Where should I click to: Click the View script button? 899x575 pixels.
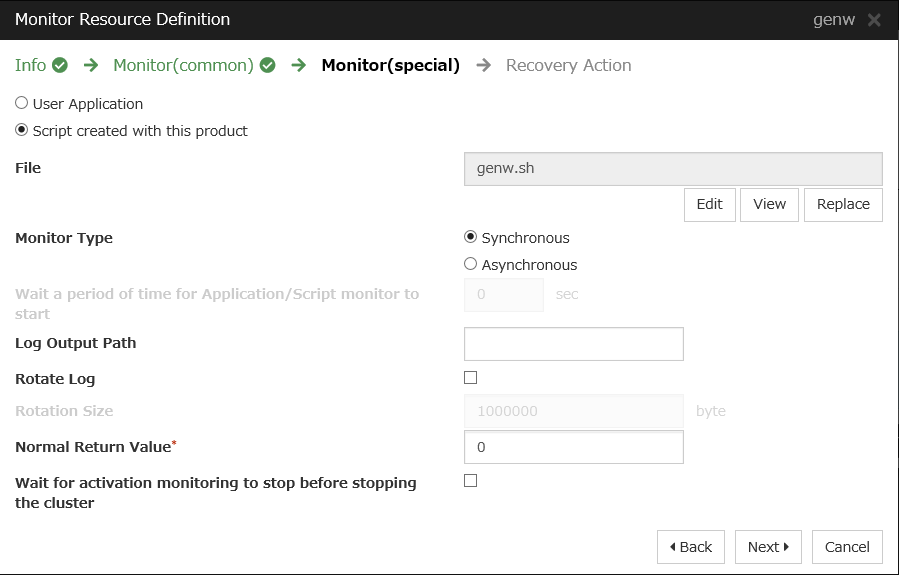(x=769, y=204)
